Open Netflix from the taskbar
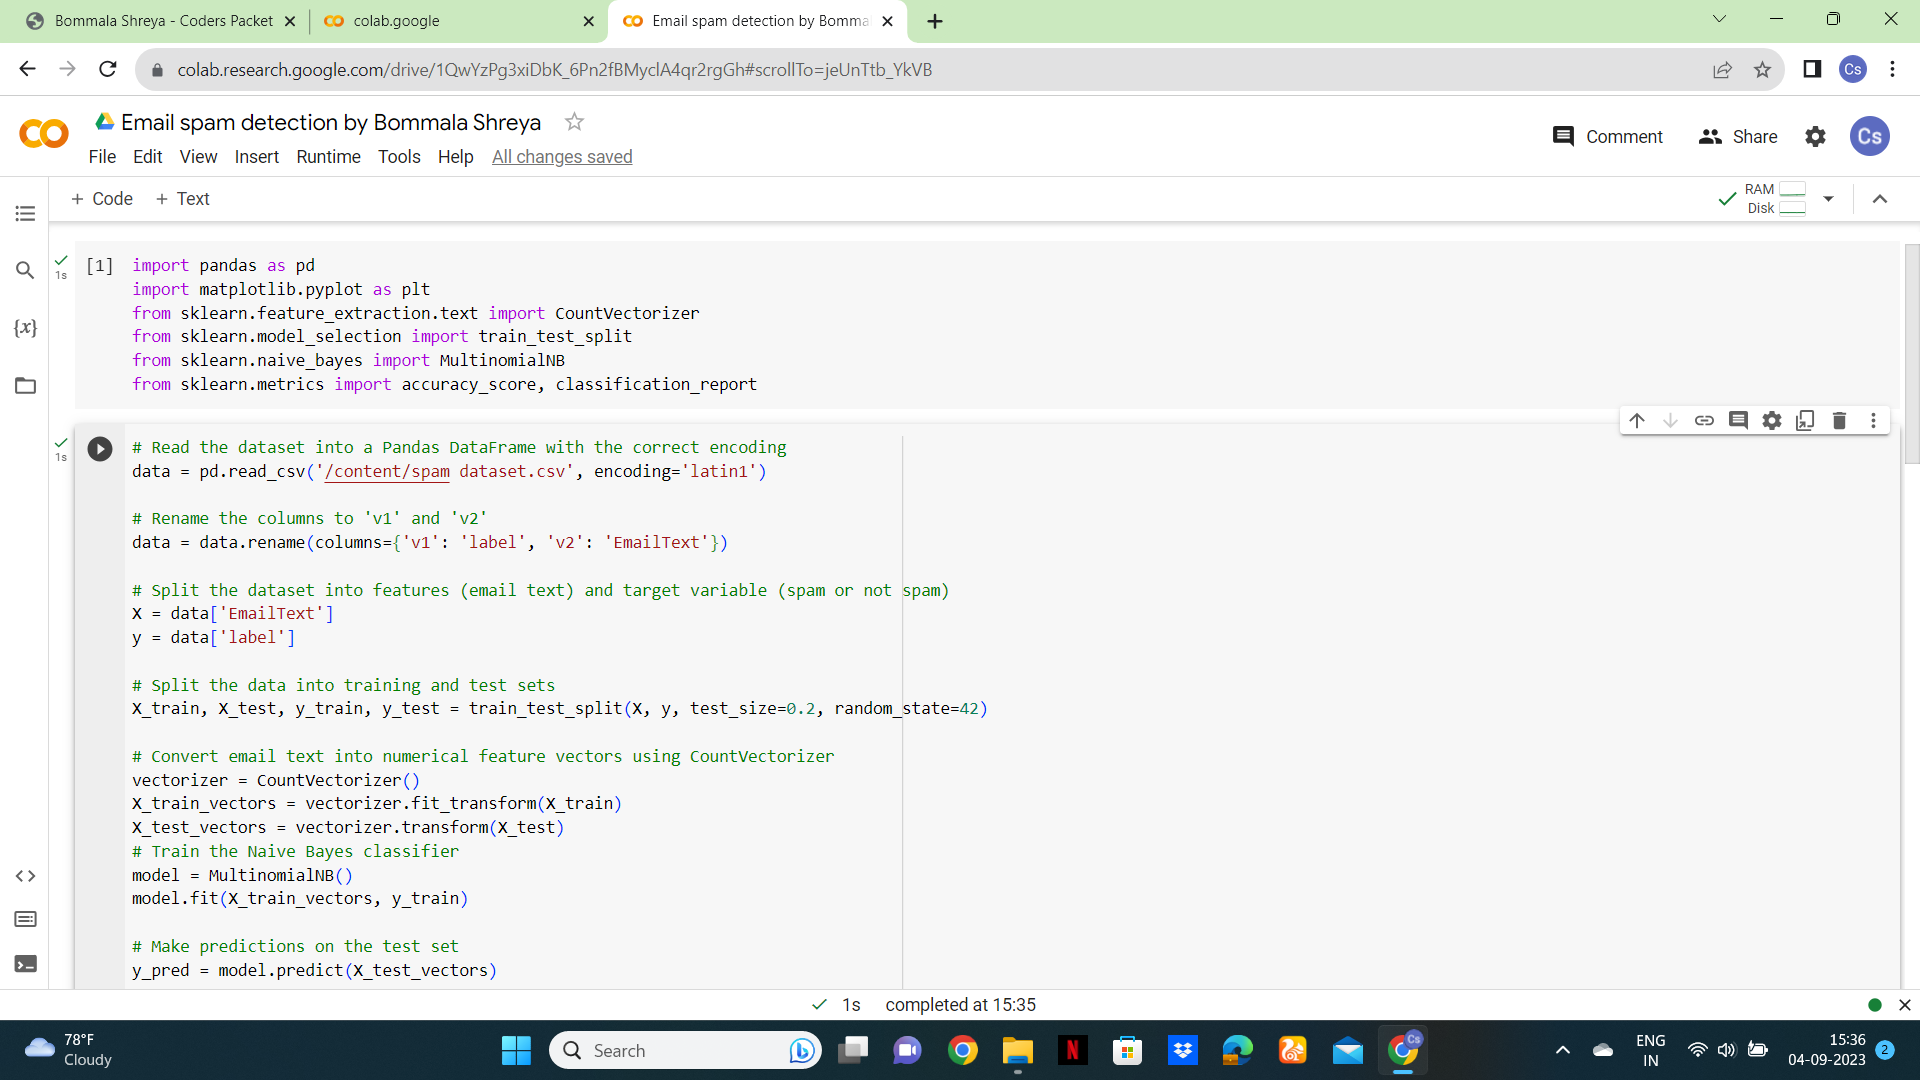This screenshot has height=1080, width=1920. pos(1072,1050)
